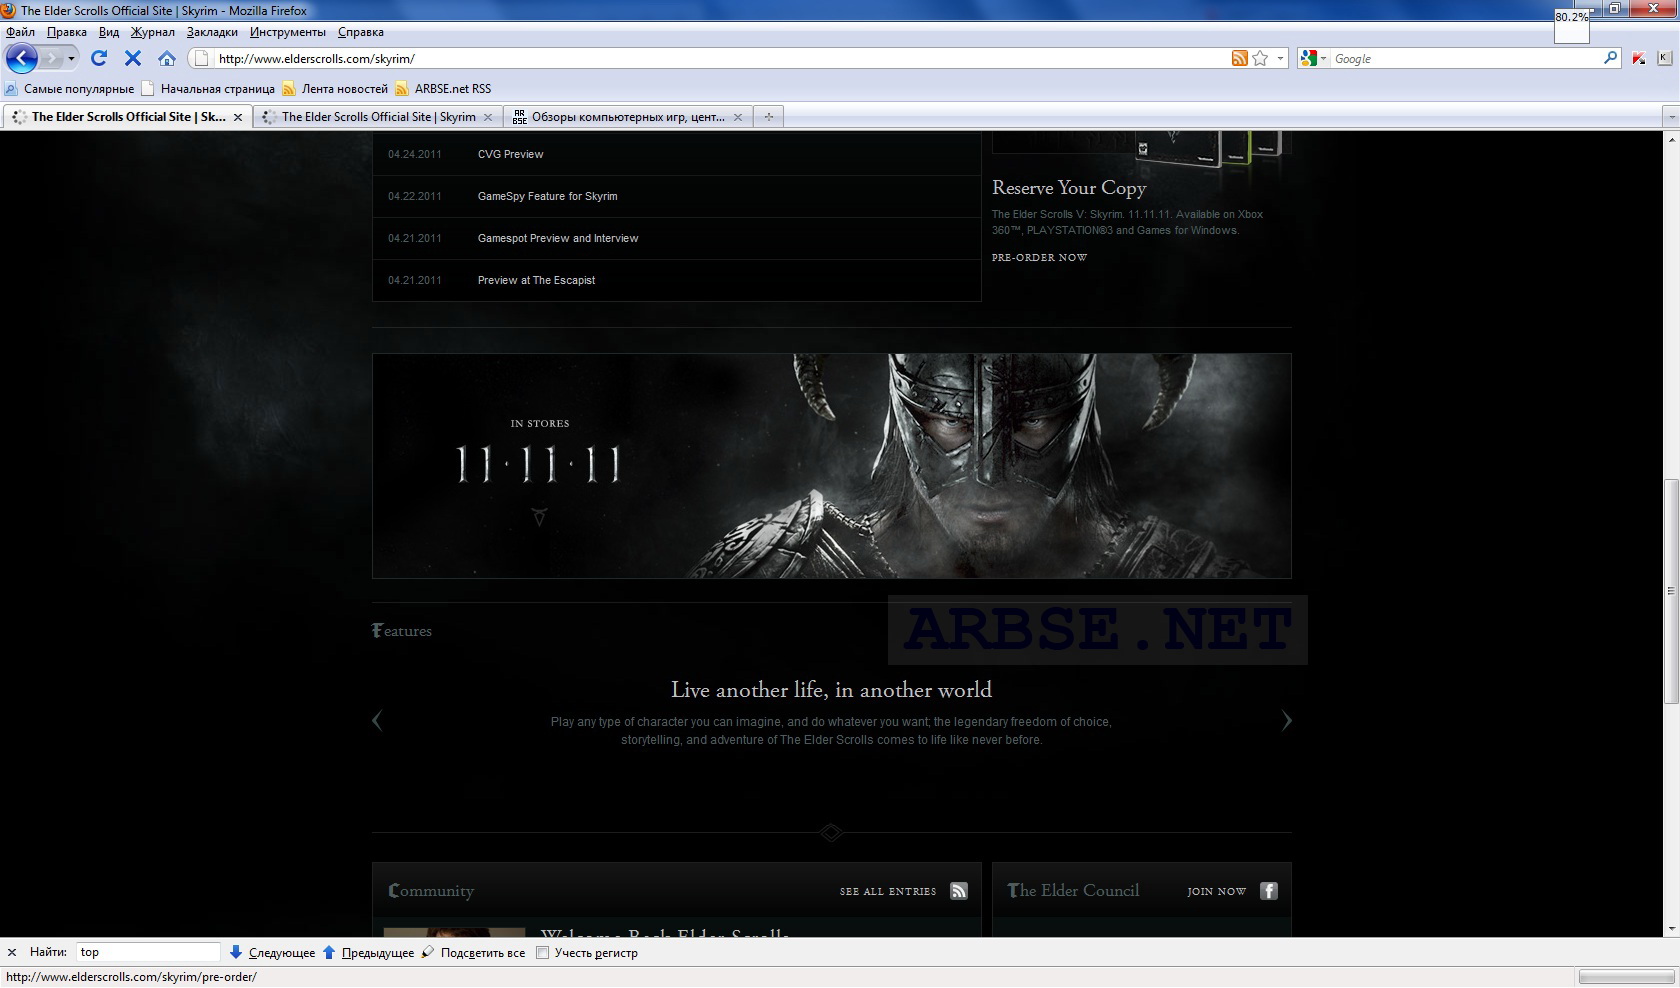Click the 04.24.2011 date entry

(x=415, y=154)
